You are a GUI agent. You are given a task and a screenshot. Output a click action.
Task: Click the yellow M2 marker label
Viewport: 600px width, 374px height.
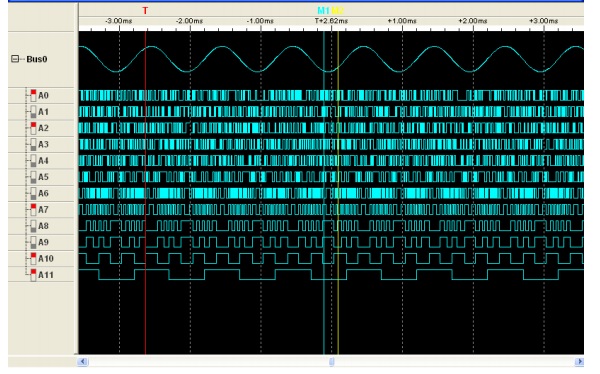pos(337,11)
